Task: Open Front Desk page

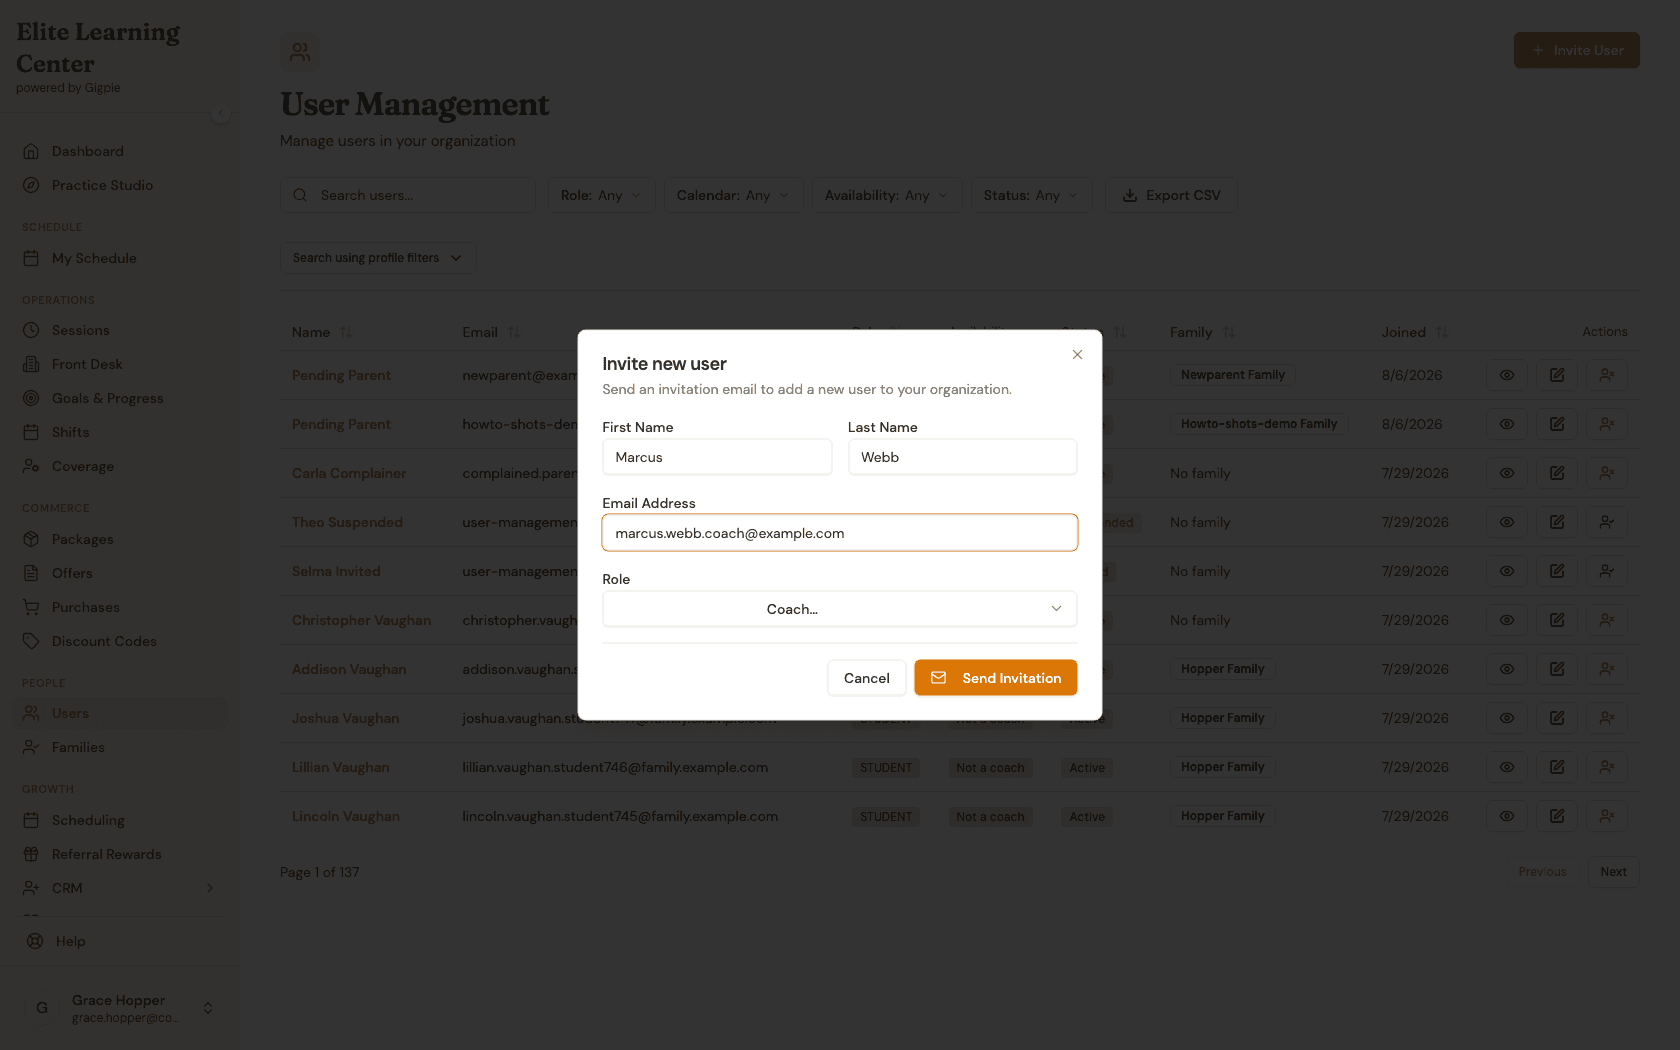Action: [x=87, y=364]
